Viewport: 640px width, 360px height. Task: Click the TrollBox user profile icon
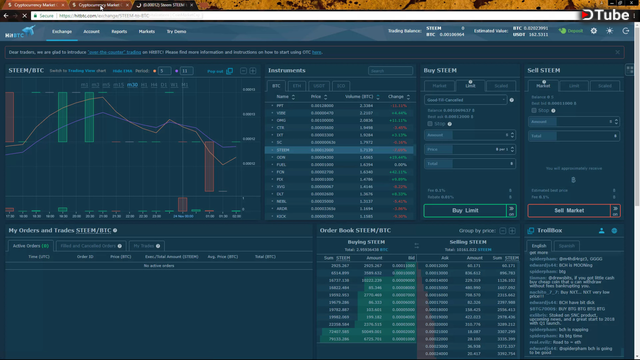601,231
